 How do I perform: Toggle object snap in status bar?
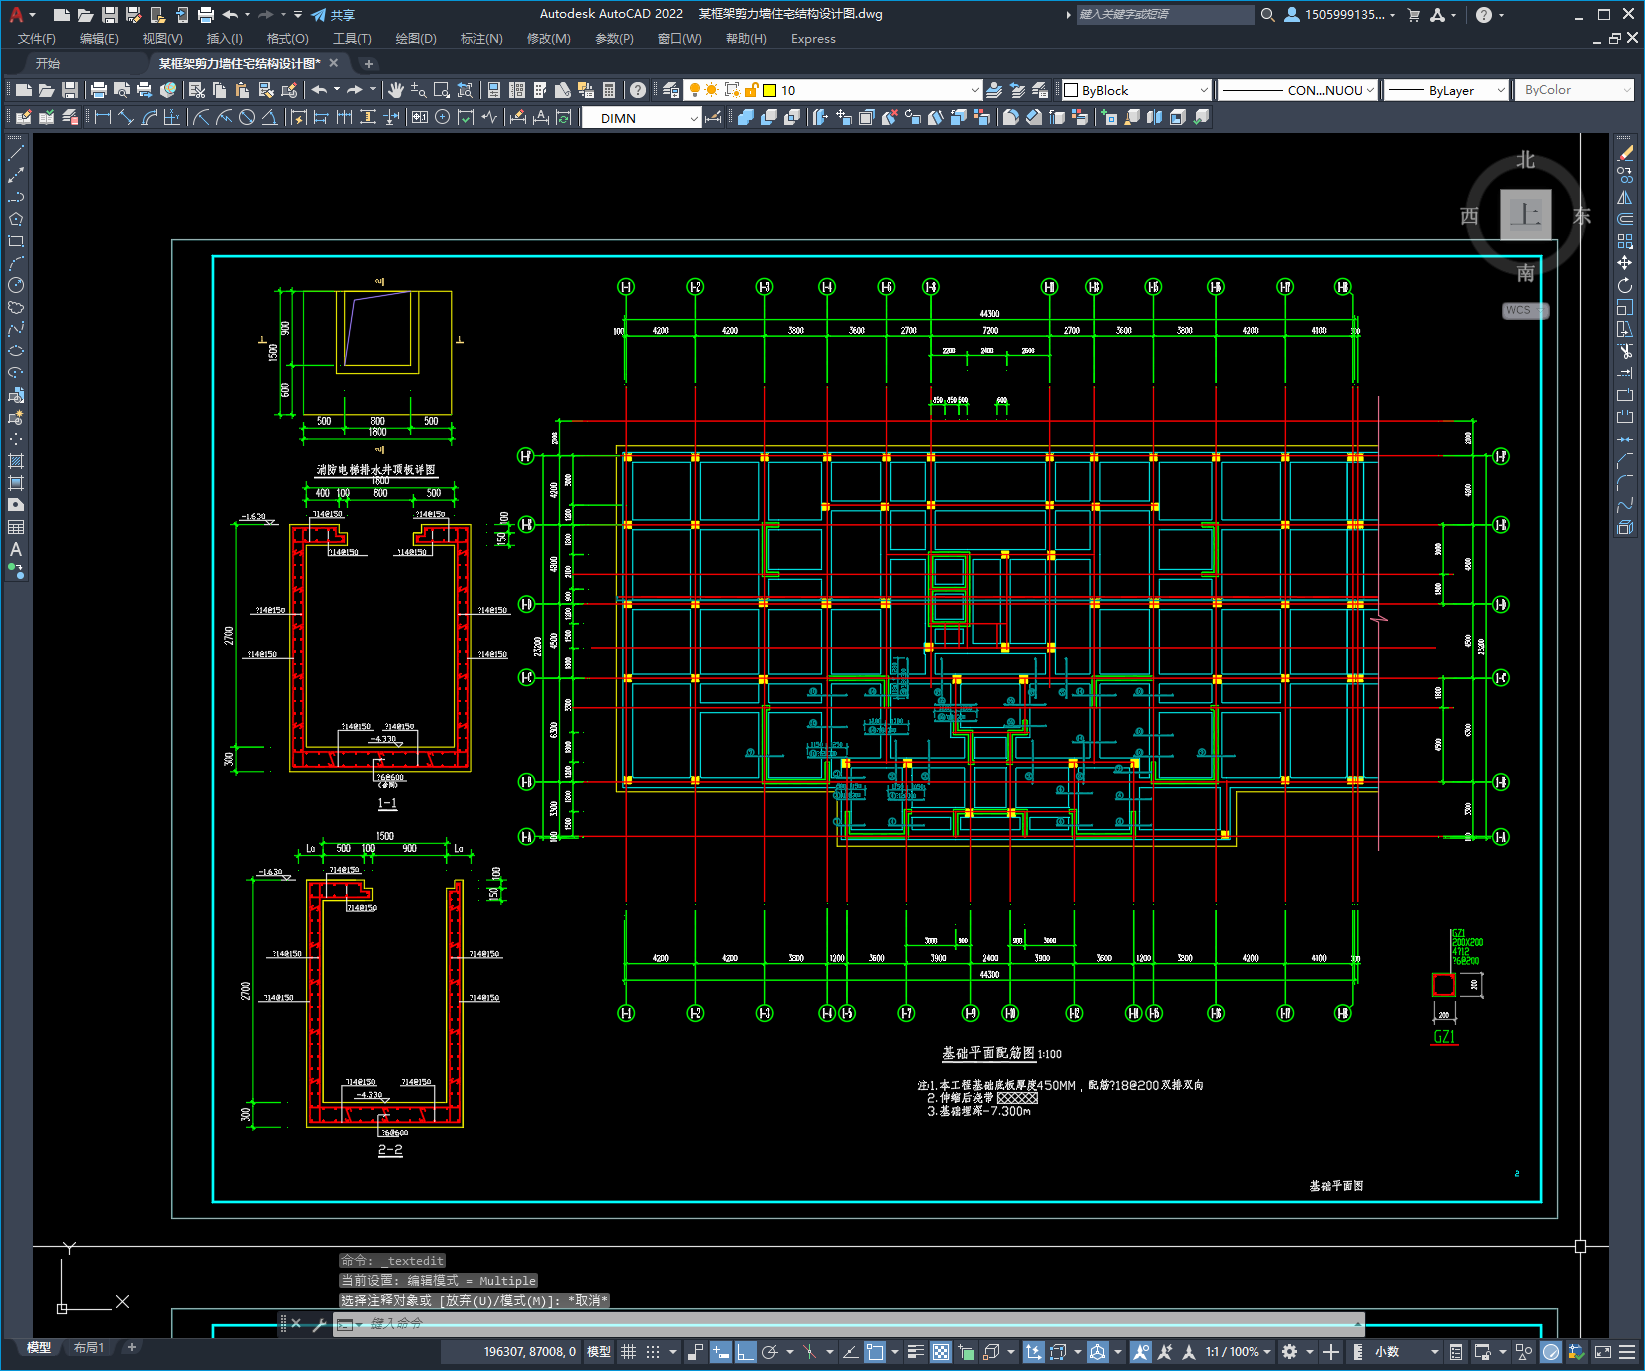(875, 1352)
